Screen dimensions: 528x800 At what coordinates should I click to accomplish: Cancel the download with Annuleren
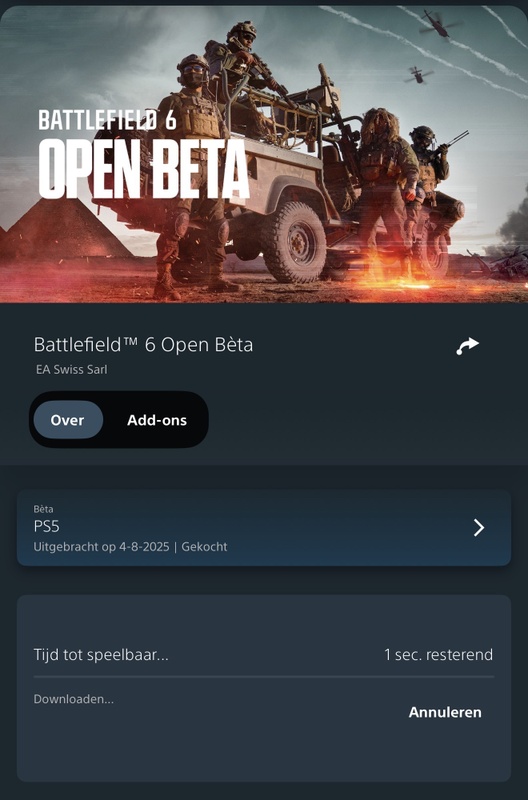click(445, 712)
